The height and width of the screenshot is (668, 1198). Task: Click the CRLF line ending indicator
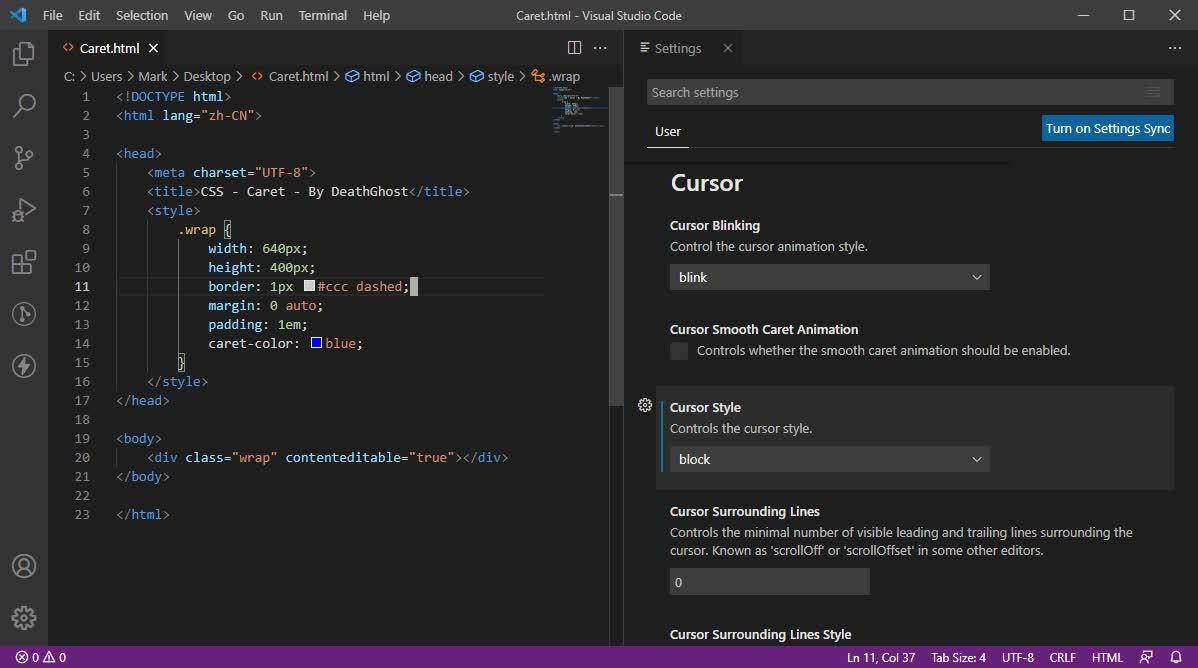[x=1062, y=657]
